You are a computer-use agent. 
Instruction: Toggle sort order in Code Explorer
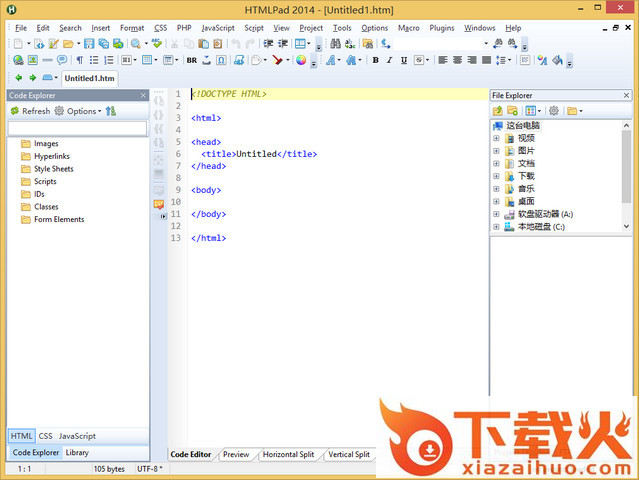click(111, 111)
